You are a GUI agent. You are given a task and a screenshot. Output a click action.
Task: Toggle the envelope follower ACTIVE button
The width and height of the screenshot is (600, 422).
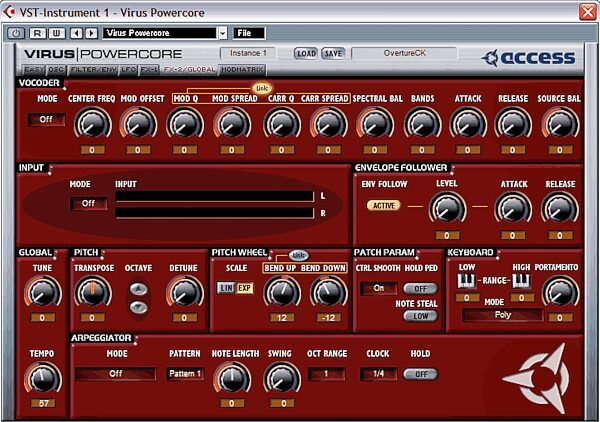click(384, 206)
